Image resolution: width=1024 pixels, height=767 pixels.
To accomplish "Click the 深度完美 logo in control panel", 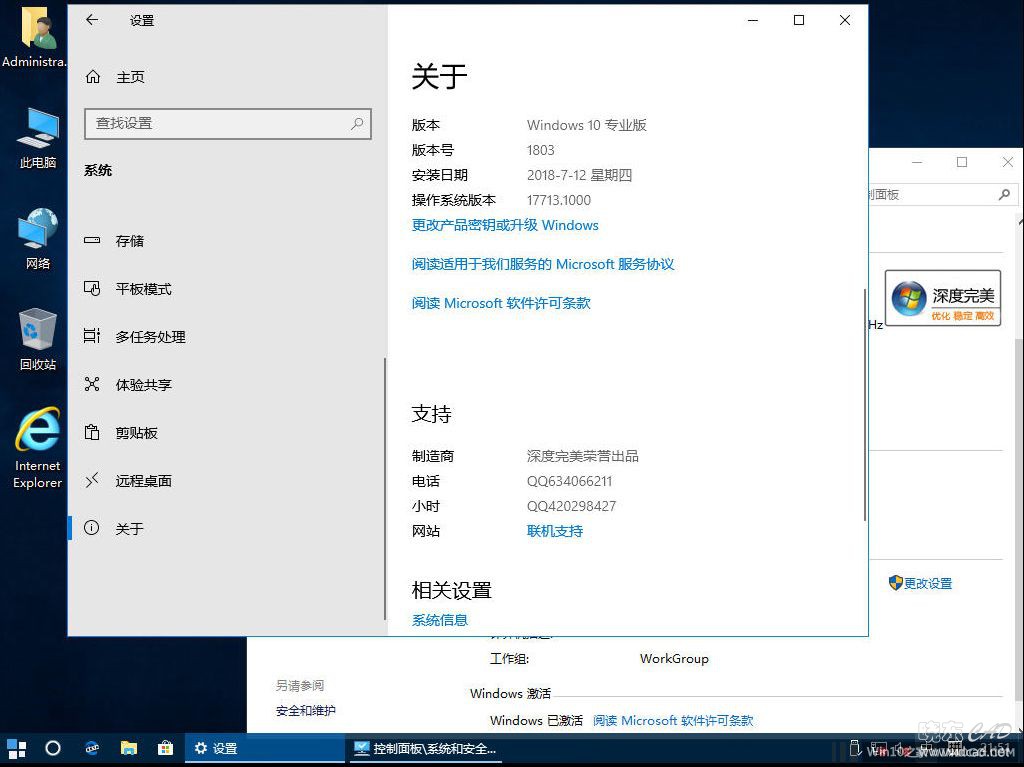I will click(x=943, y=298).
